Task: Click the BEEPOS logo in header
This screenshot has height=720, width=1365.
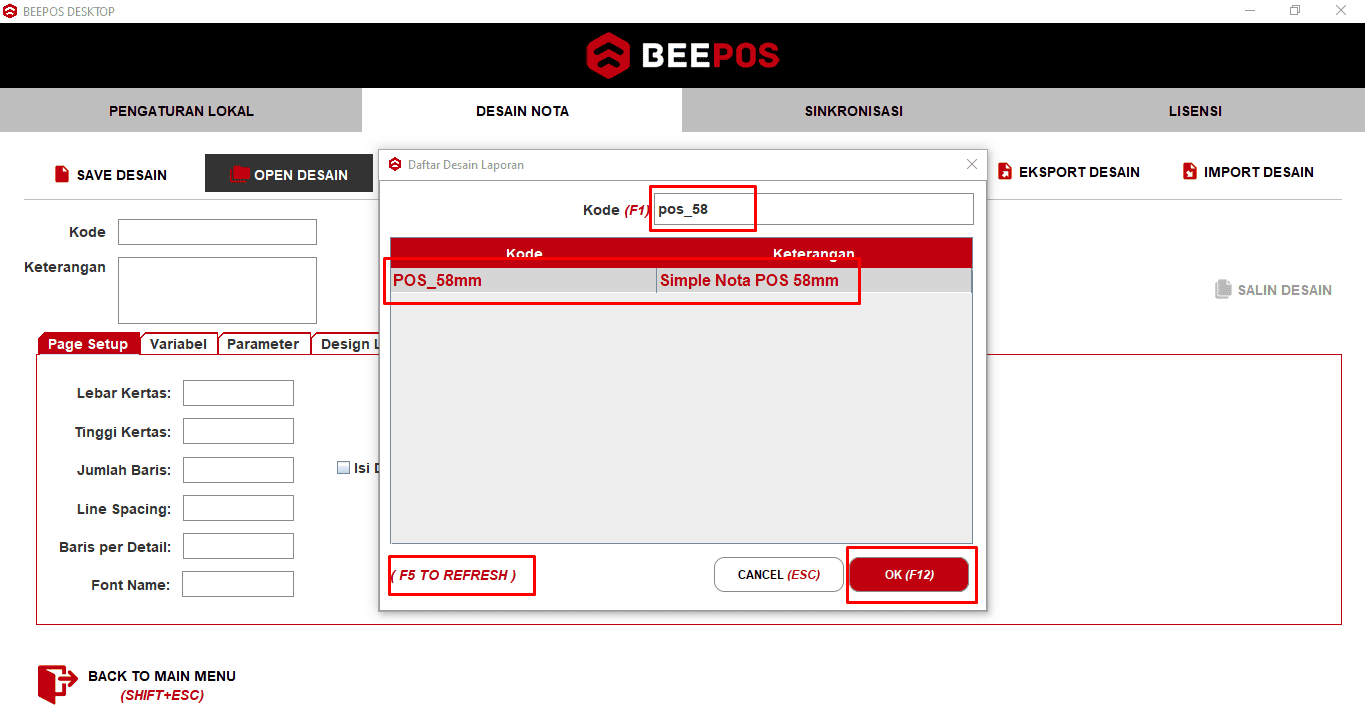Action: pyautogui.click(x=682, y=55)
